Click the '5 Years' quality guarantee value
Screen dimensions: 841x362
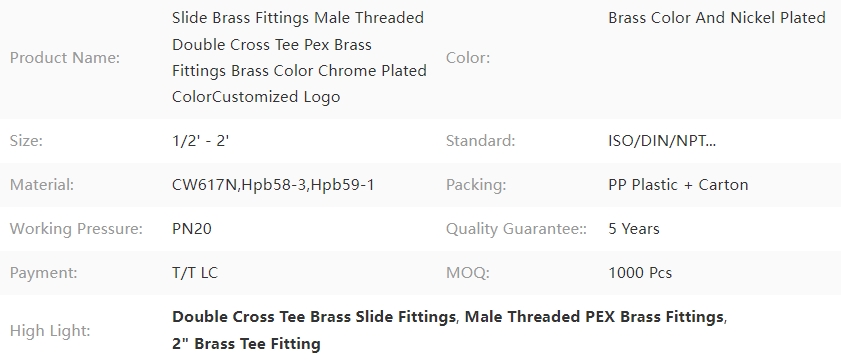point(633,229)
